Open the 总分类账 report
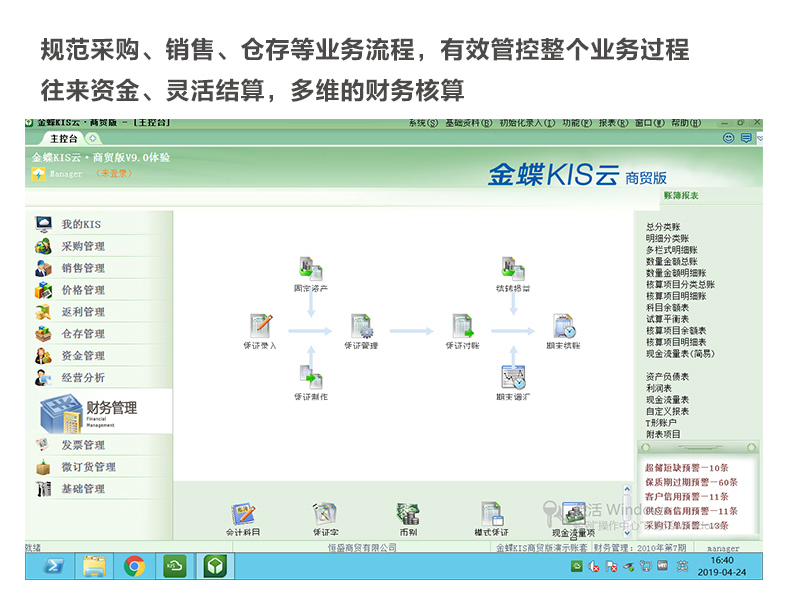 663,227
